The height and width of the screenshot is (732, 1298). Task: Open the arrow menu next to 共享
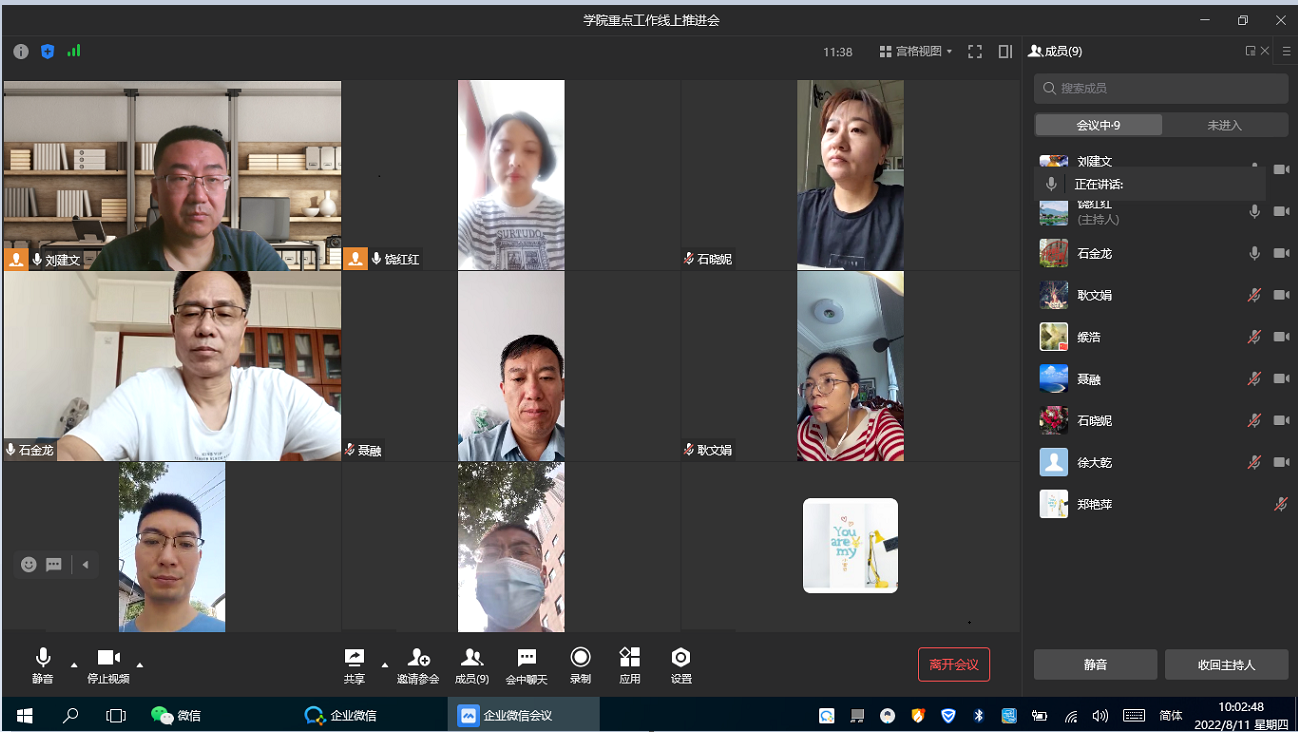coord(385,664)
